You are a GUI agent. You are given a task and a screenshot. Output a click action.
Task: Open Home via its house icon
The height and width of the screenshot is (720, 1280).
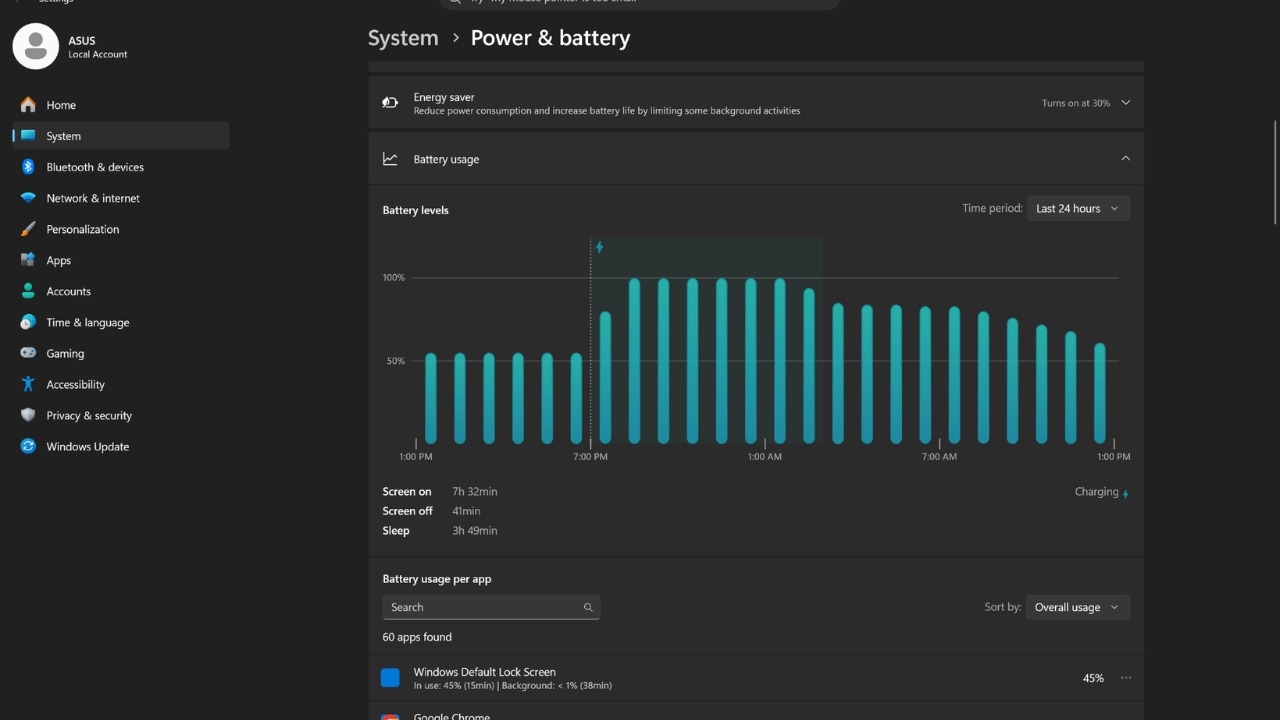pyautogui.click(x=28, y=105)
